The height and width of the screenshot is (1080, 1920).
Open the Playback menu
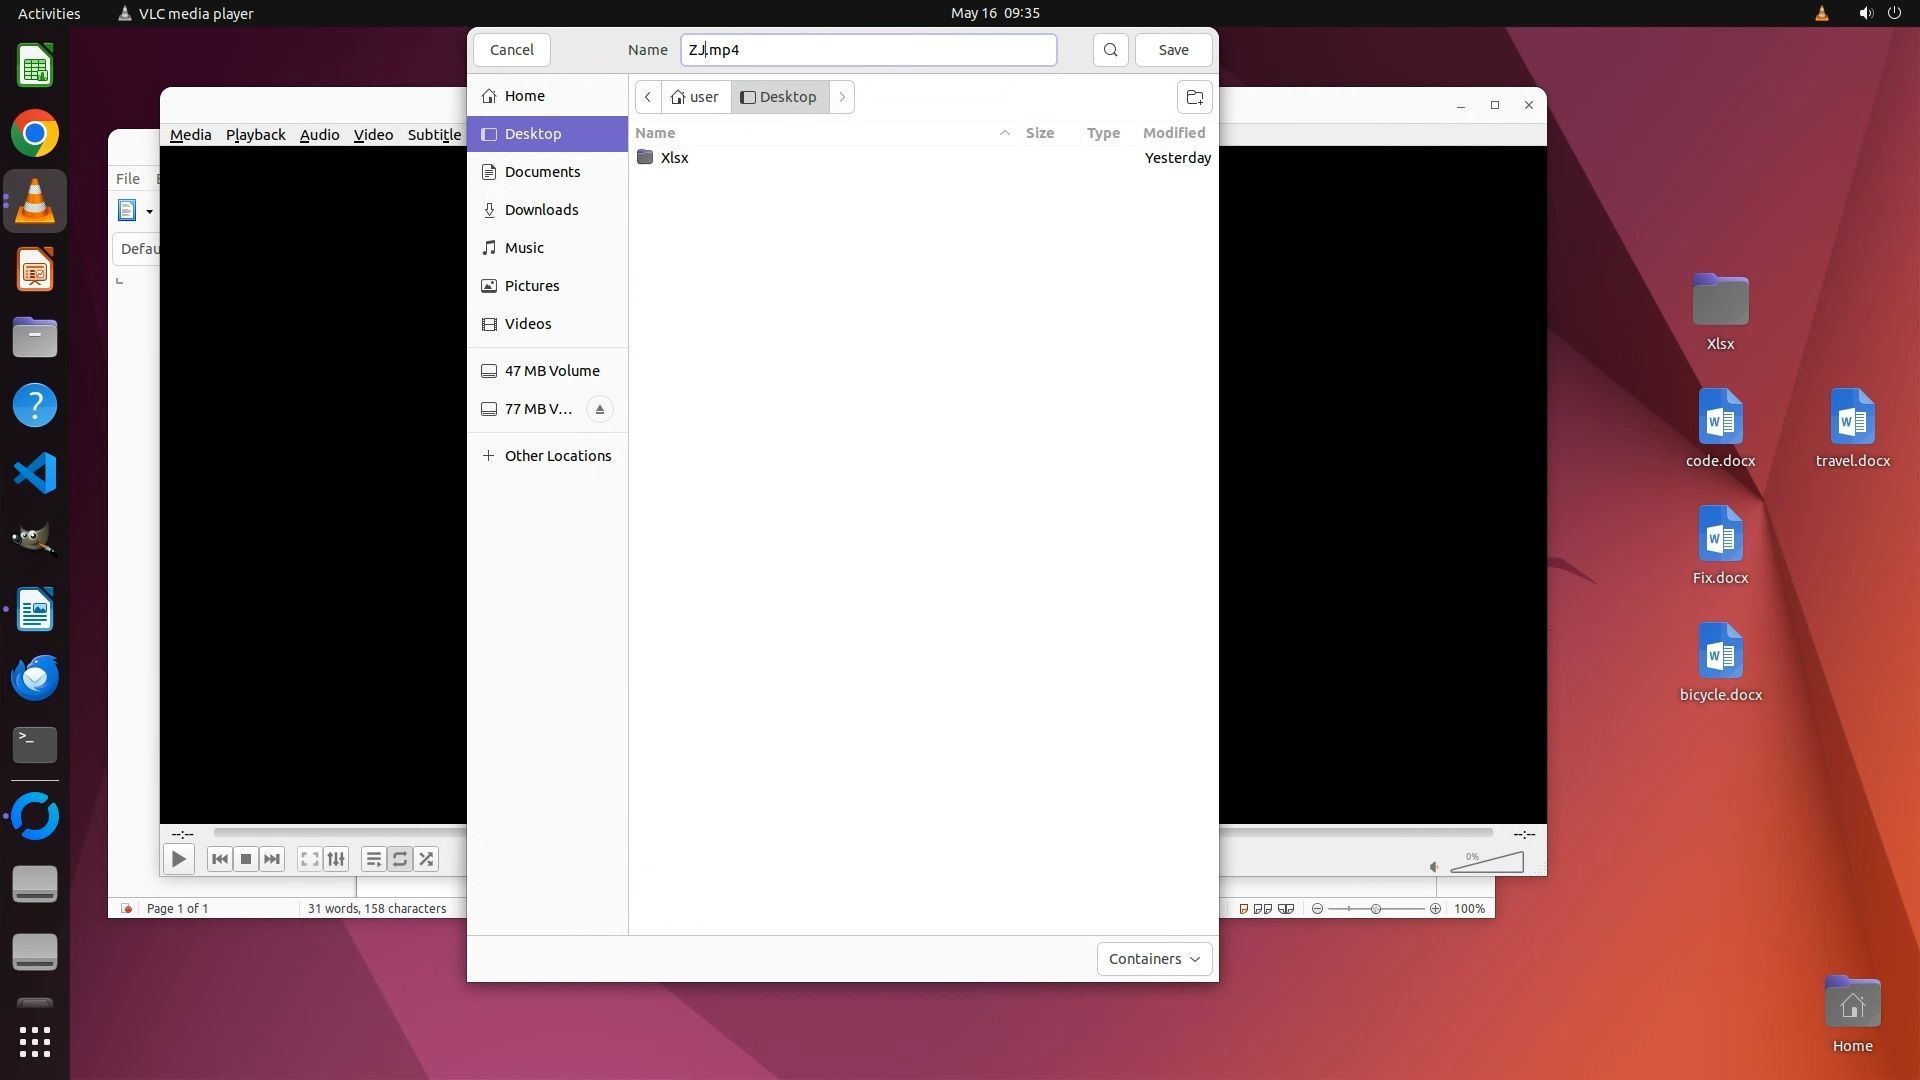coord(255,135)
